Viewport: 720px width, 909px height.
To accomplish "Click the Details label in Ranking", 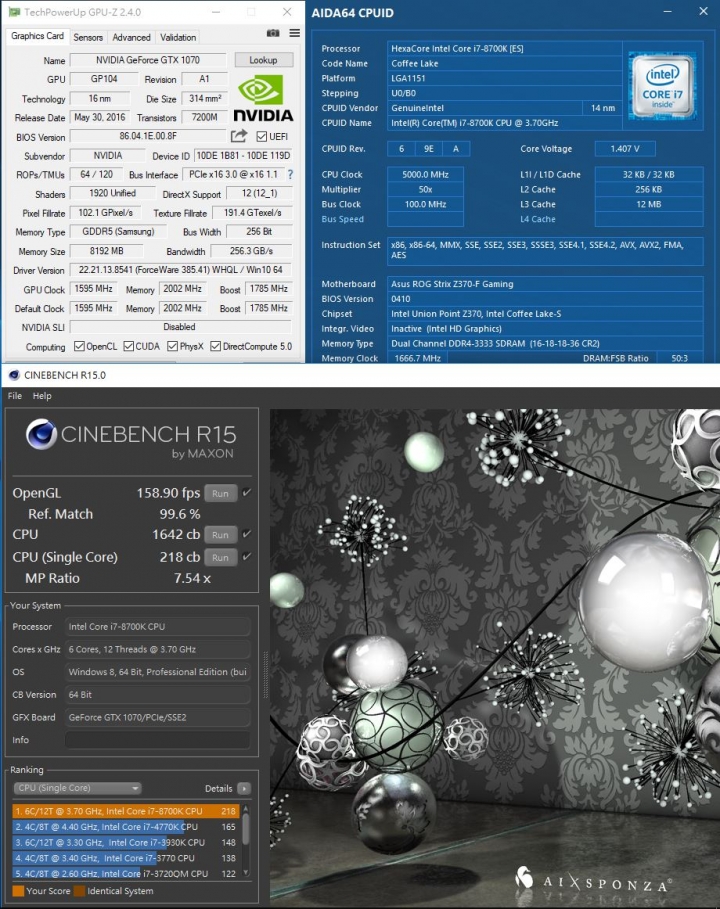I will coord(219,788).
